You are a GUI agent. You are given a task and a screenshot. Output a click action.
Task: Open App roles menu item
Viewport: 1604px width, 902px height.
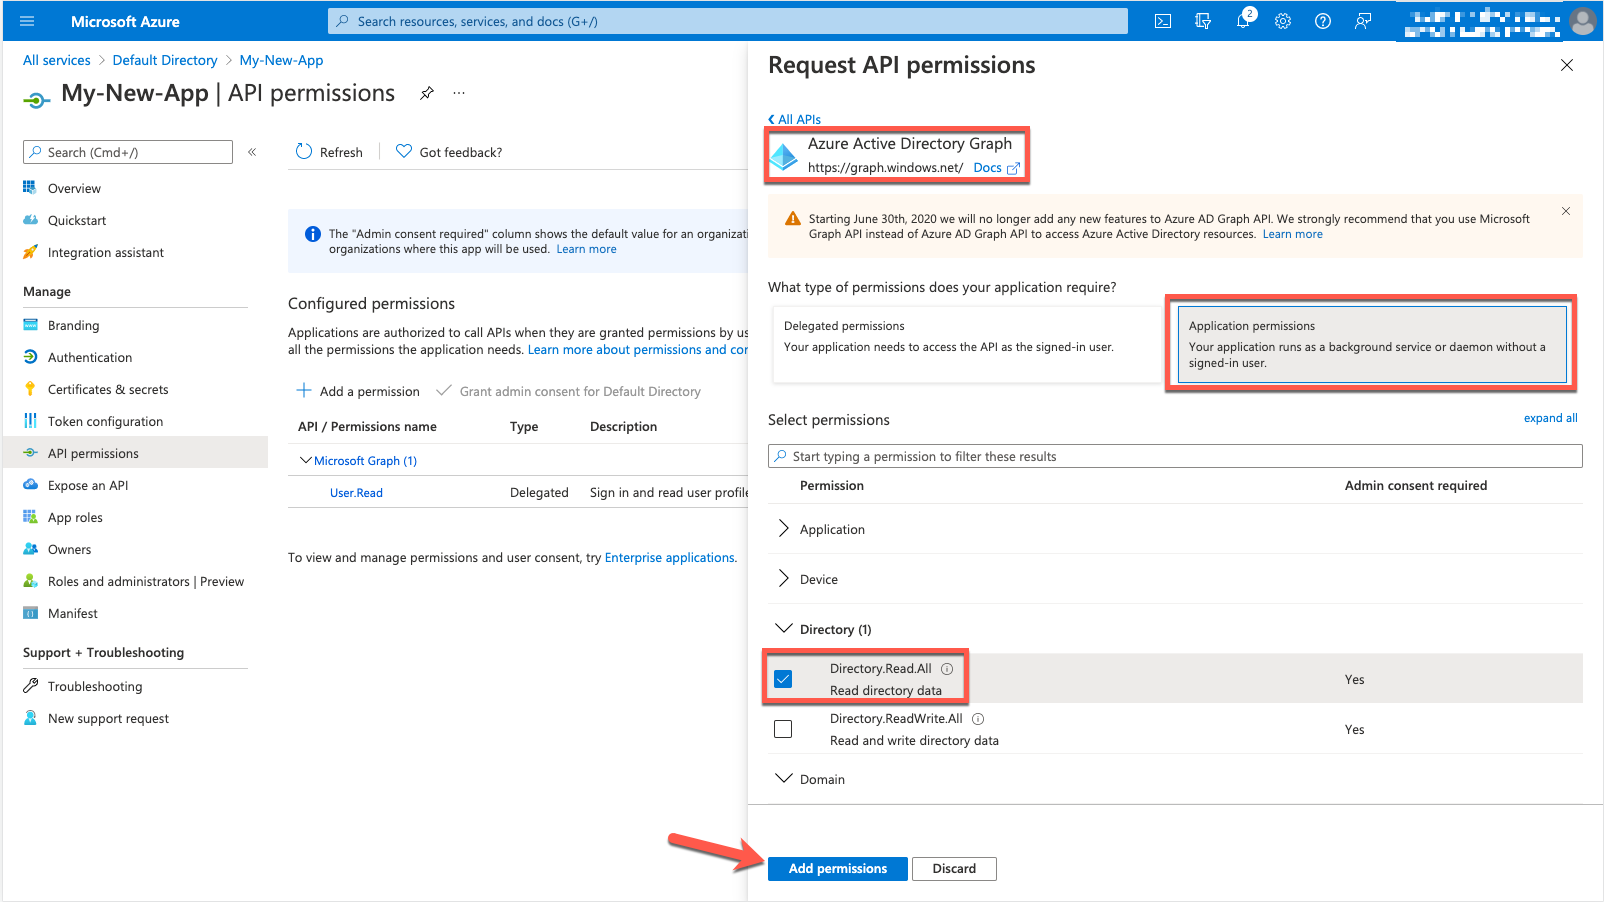coord(75,517)
